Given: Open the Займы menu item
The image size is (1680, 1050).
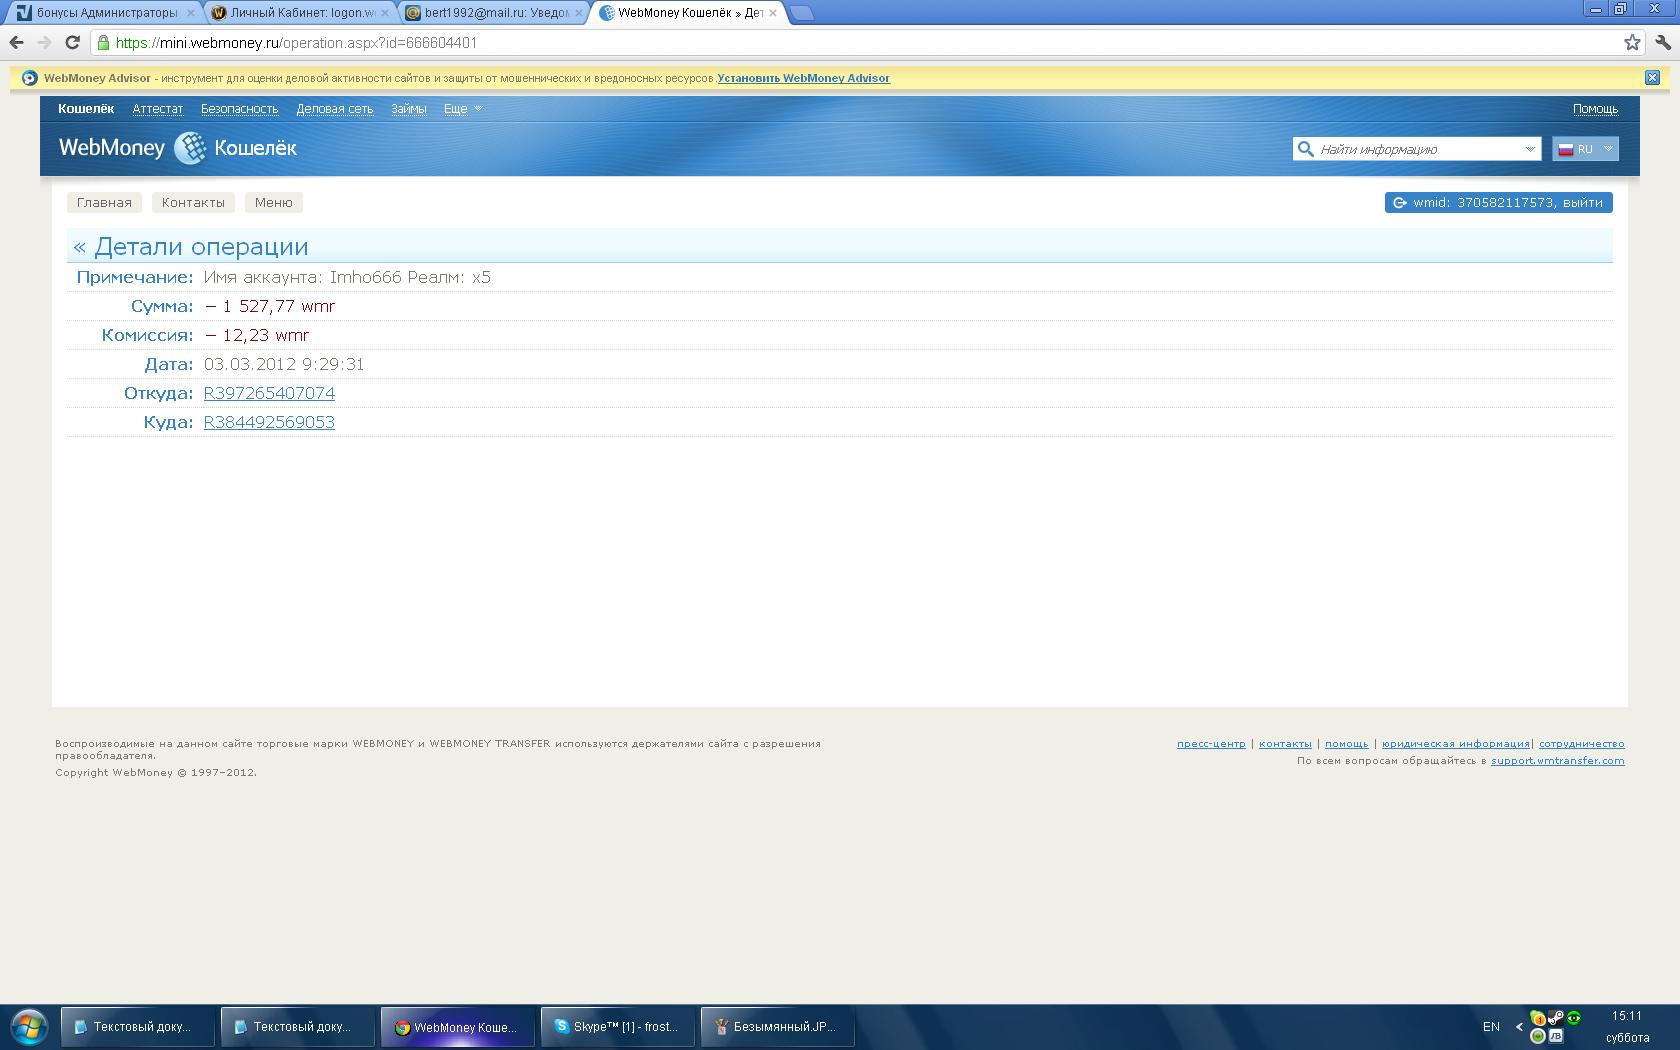Looking at the screenshot, I should [x=409, y=108].
